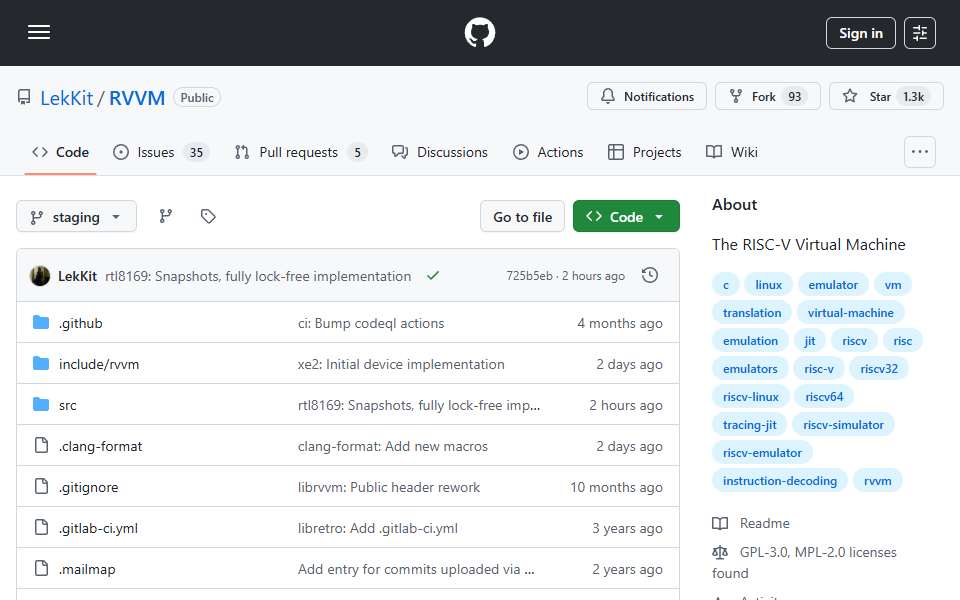Image resolution: width=960 pixels, height=600 pixels.
Task: Select the 'rvvm' topic tag
Action: (x=877, y=481)
